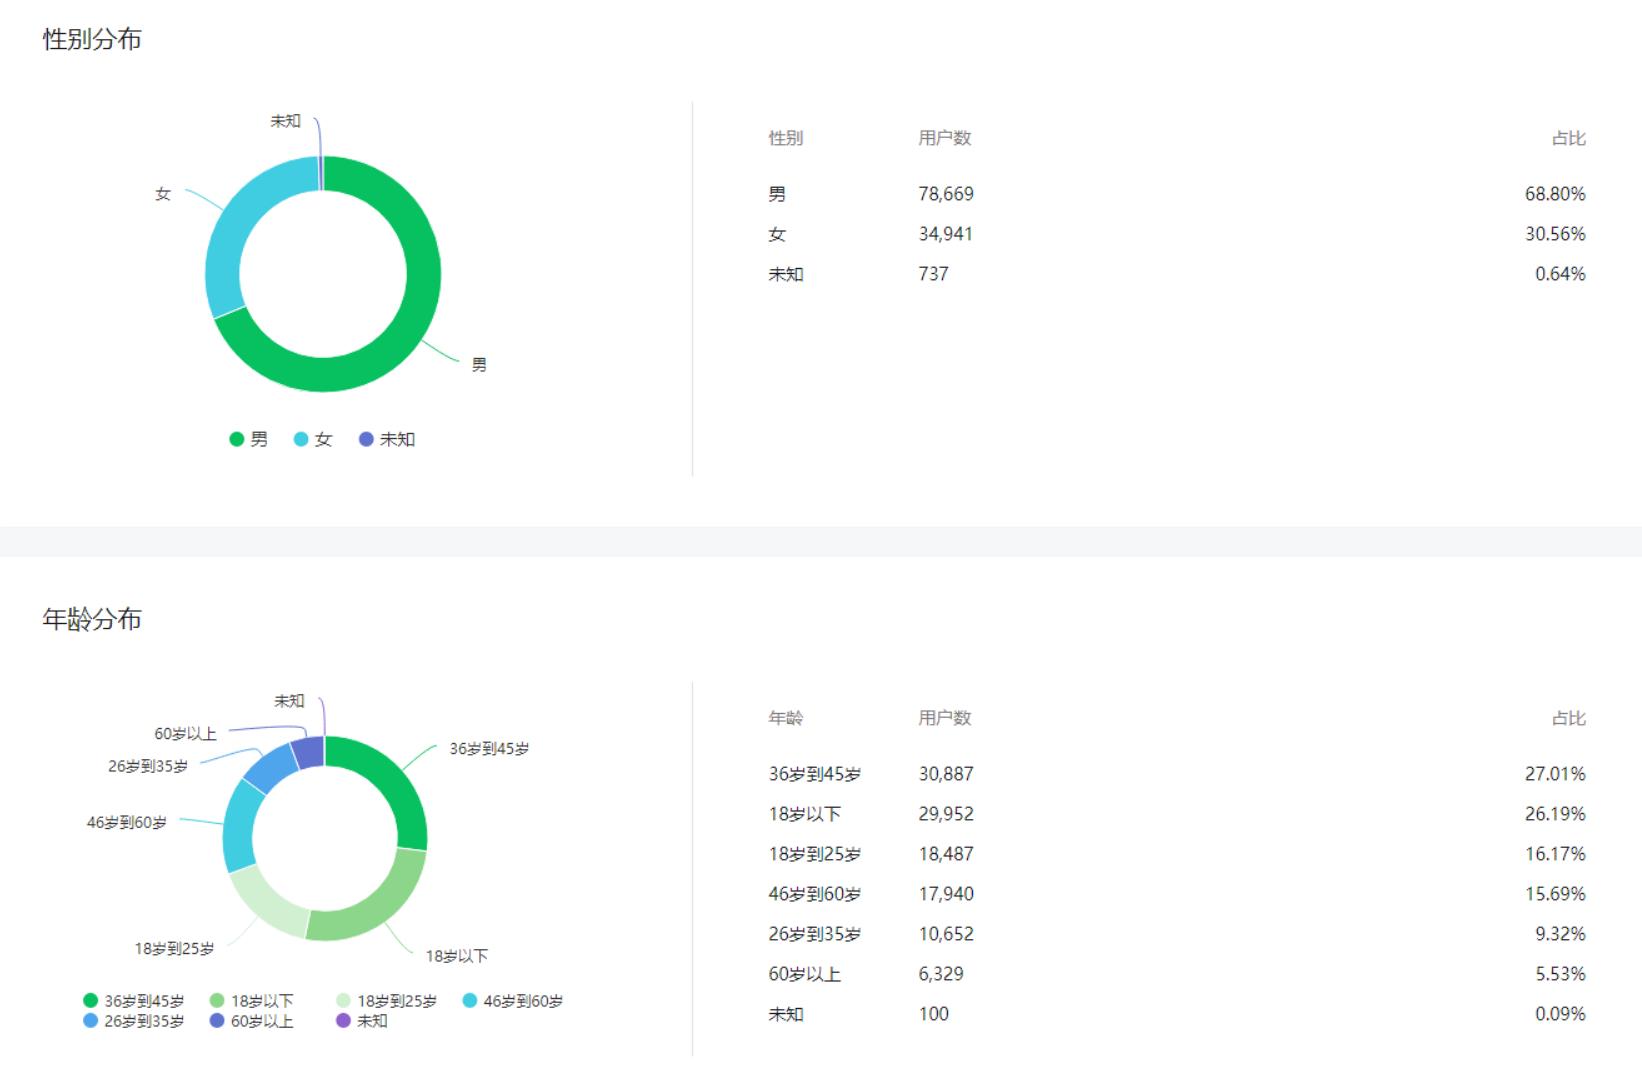Click 46岁到60岁 callout label beside age donut

[126, 823]
